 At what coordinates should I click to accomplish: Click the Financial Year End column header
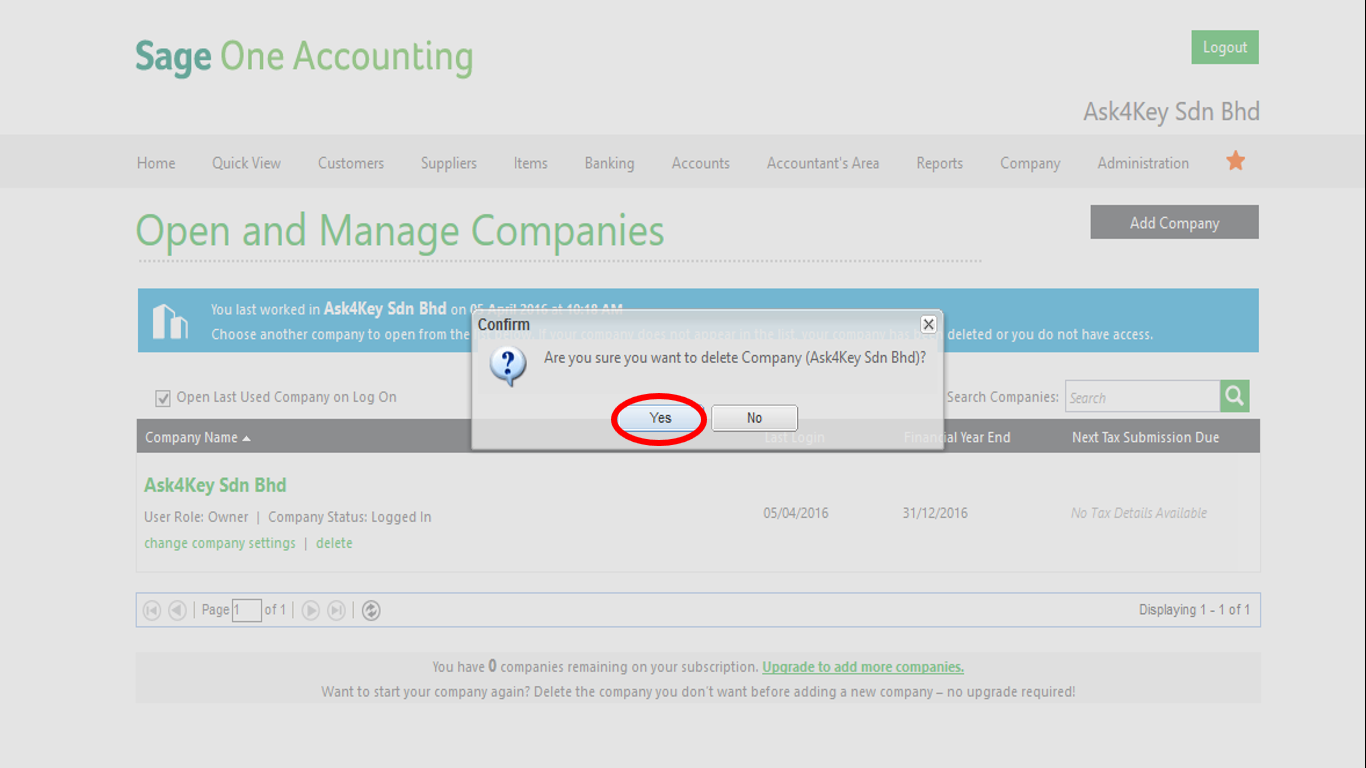tap(957, 437)
